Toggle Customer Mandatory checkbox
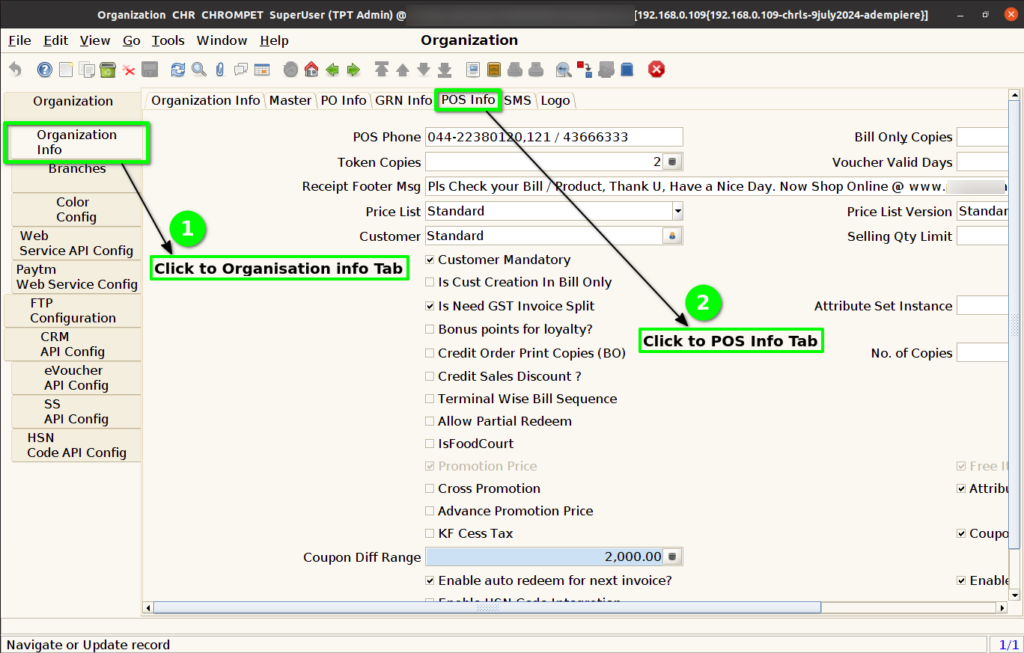The height and width of the screenshot is (653, 1024). point(430,259)
